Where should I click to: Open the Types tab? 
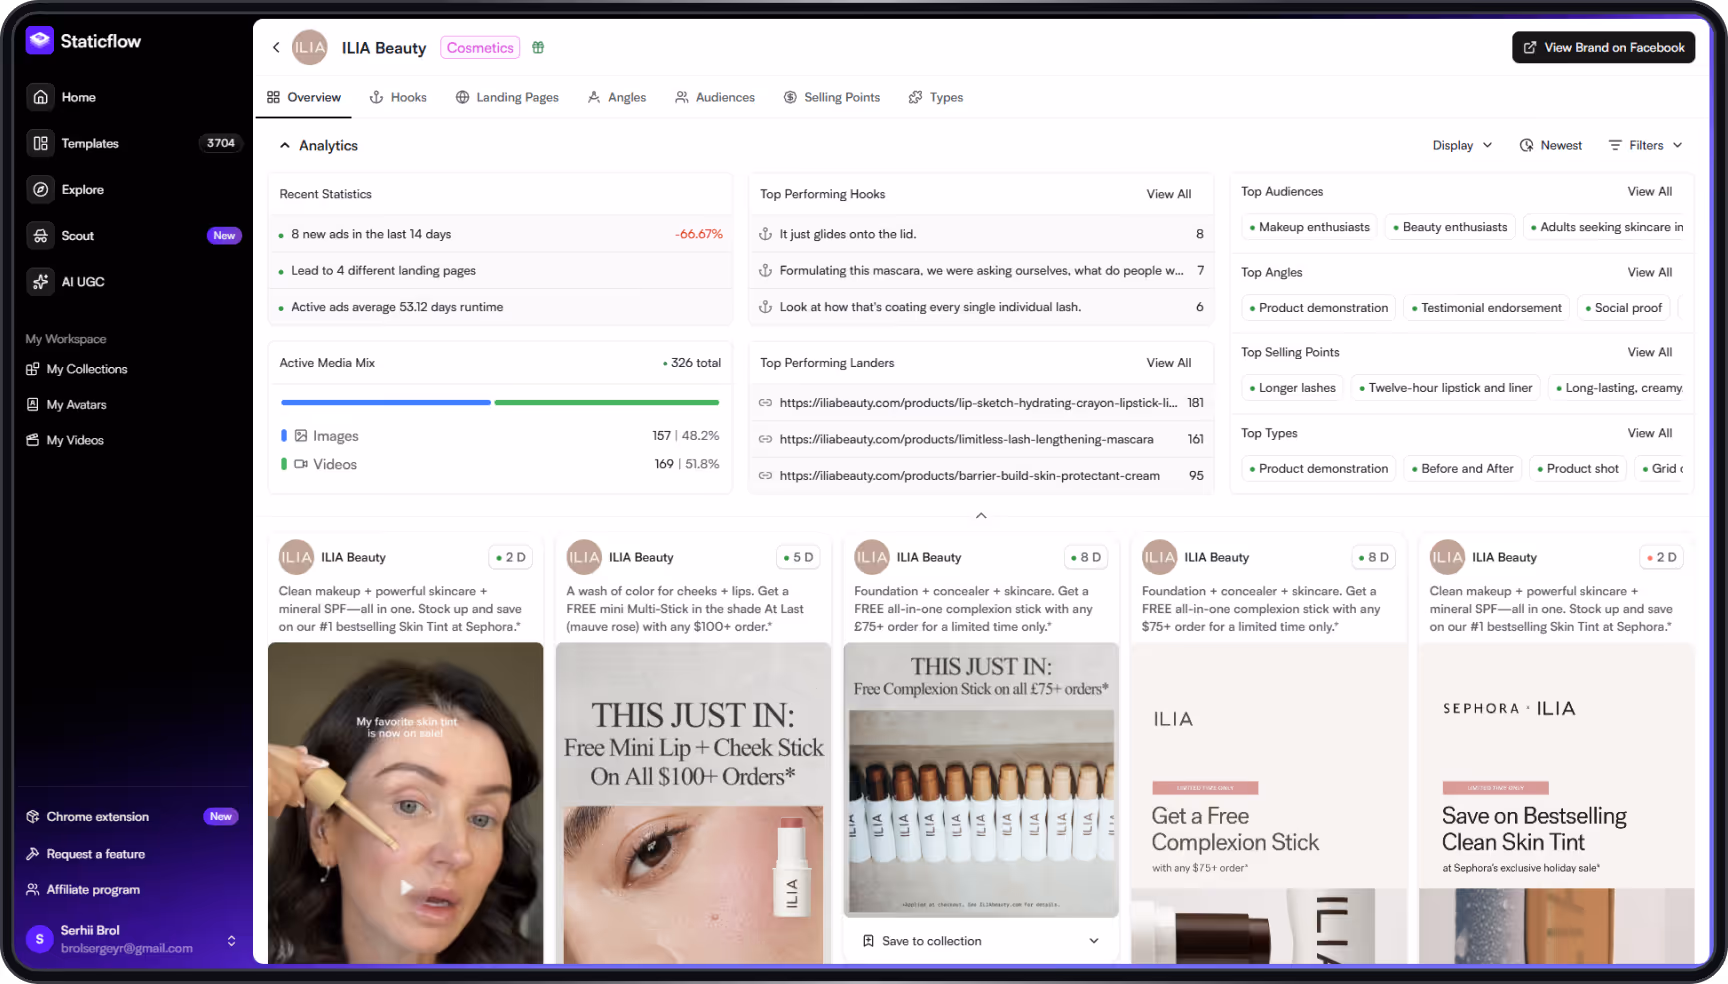click(x=936, y=97)
